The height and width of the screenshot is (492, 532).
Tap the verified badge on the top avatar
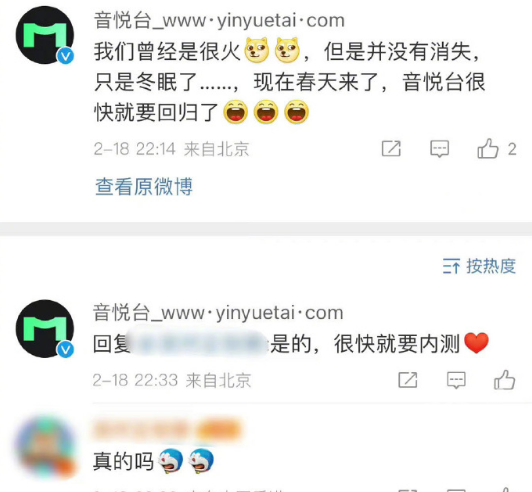coord(65,56)
